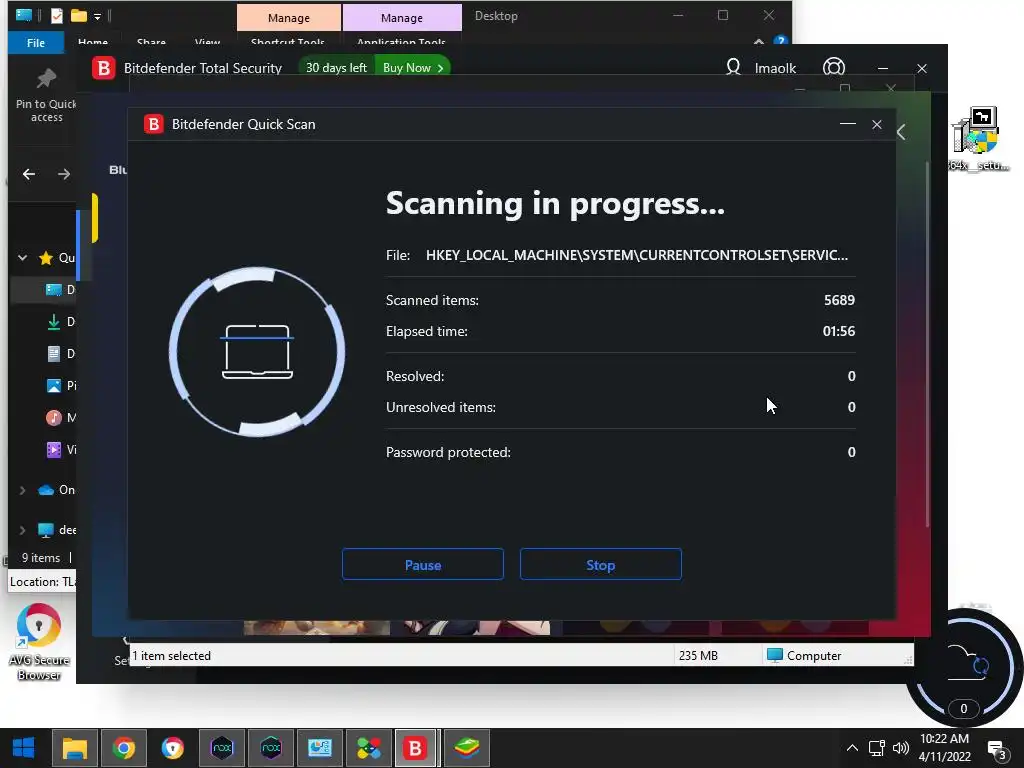Click the 235 MB status bar value
Viewport: 1024px width, 768px height.
click(698, 656)
